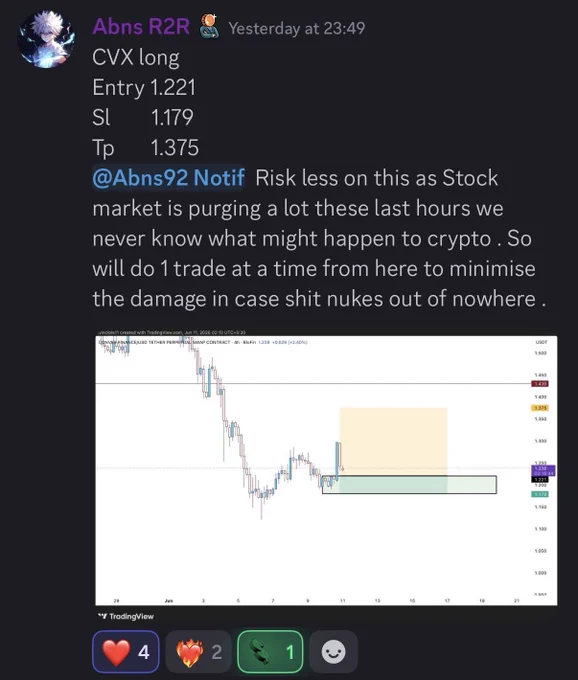Click the purple current price label
The height and width of the screenshot is (680, 578).
(543, 471)
